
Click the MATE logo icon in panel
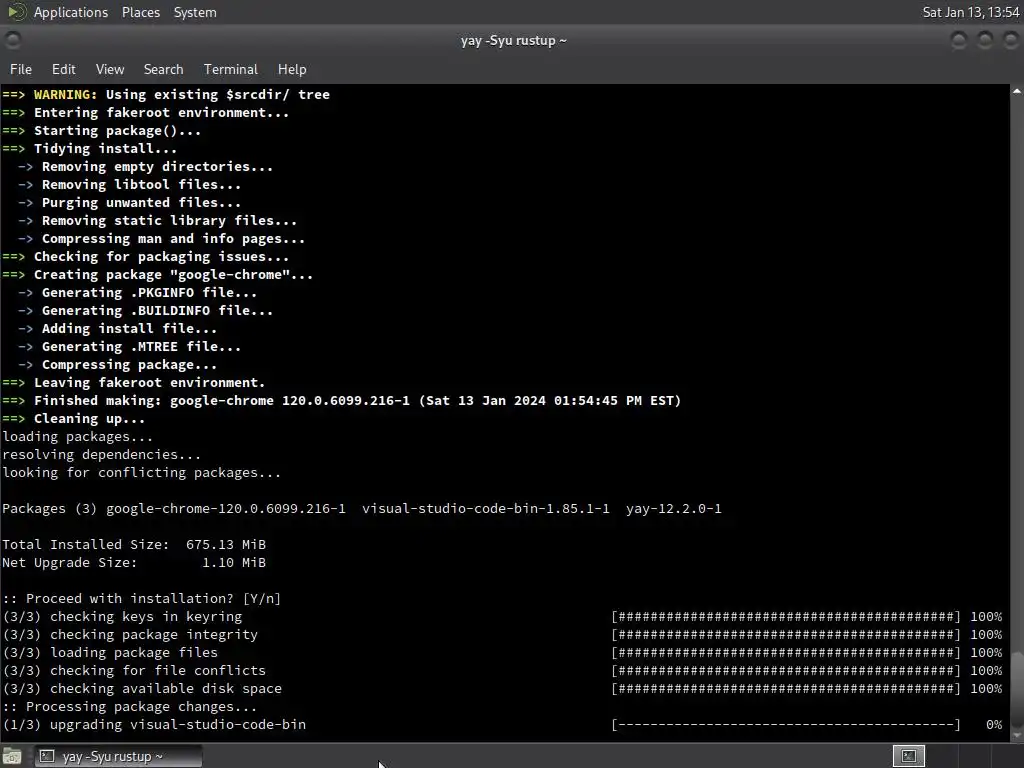16,12
